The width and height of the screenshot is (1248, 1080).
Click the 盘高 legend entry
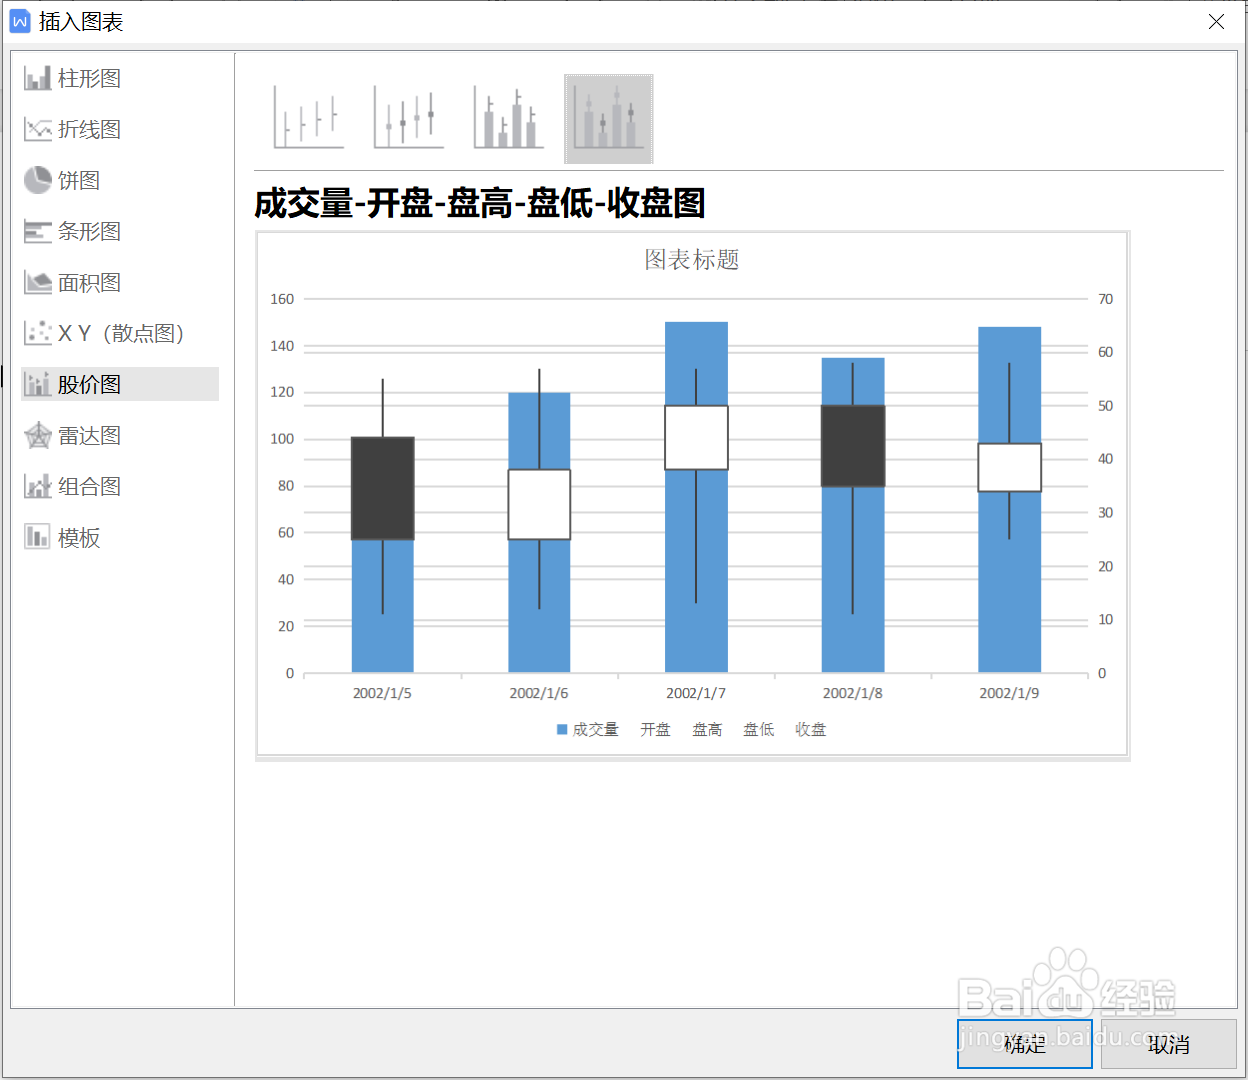[707, 730]
